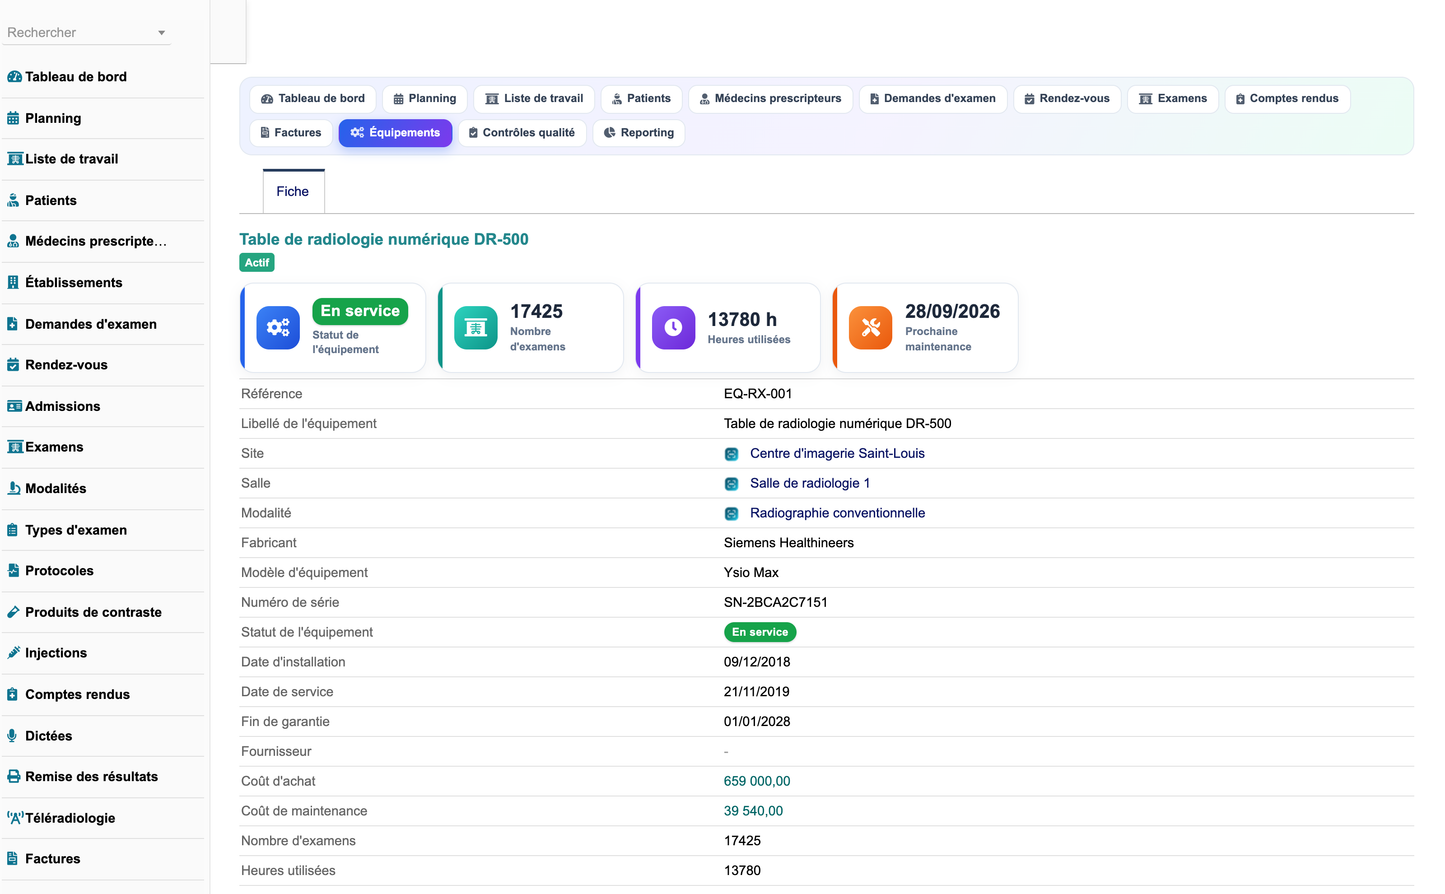Select the active Équipements navigation button
1445x894 pixels.
tap(395, 133)
